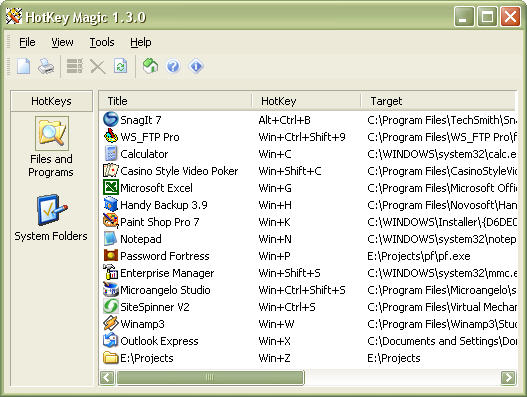
Task: Click the Win+P hotkey cell
Action: click(274, 256)
